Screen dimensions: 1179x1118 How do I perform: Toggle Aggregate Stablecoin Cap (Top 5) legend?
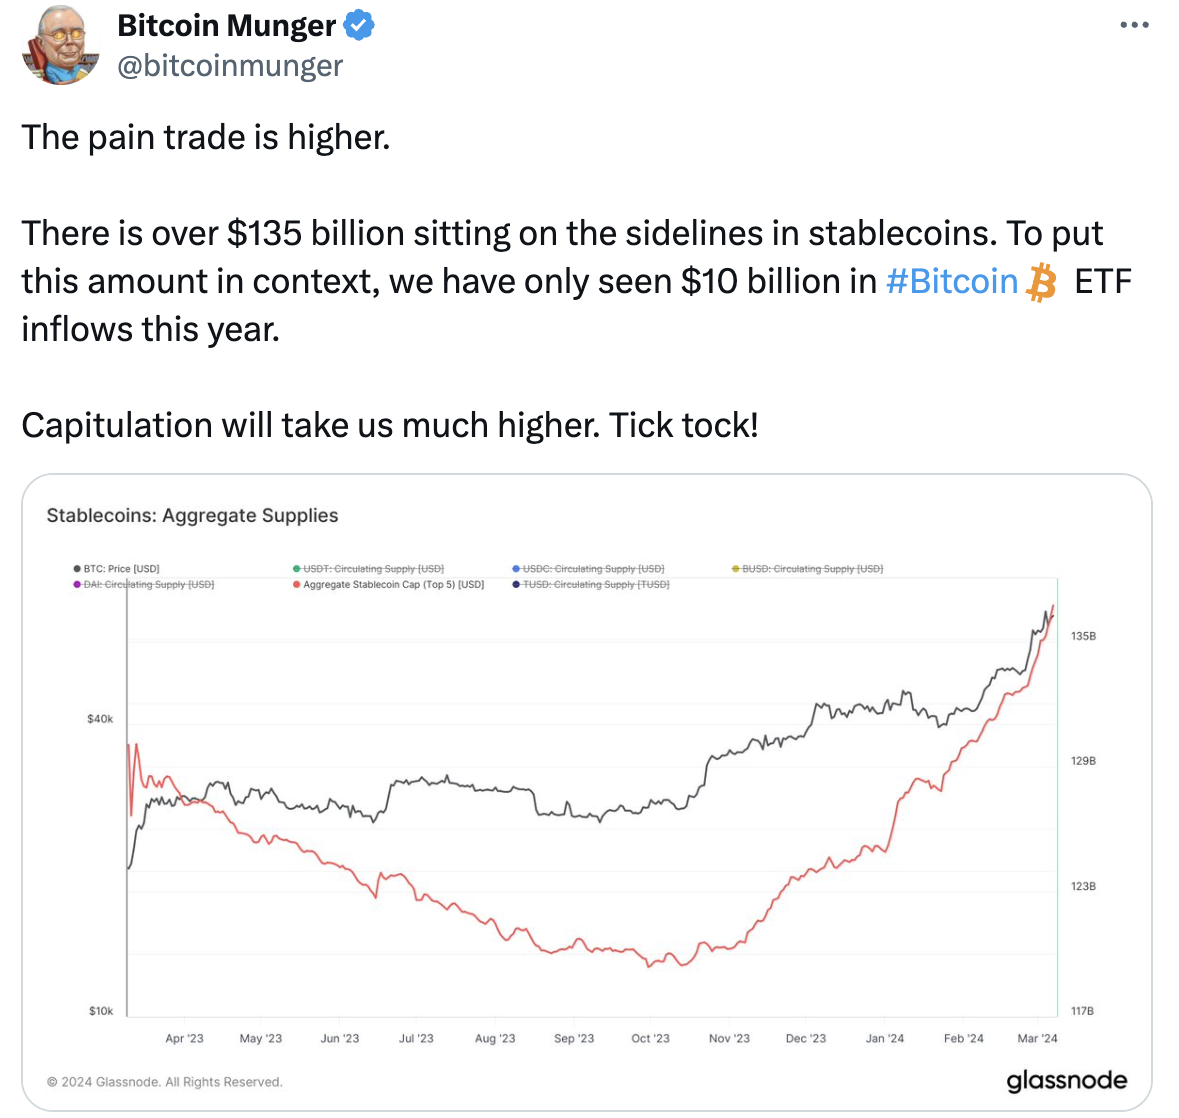(x=389, y=584)
